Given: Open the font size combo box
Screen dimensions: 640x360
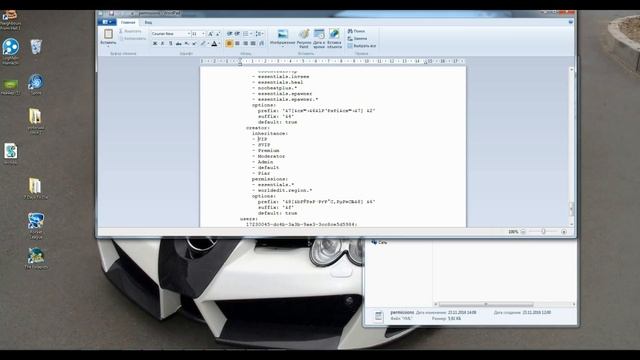Looking at the screenshot, I should point(198,33).
